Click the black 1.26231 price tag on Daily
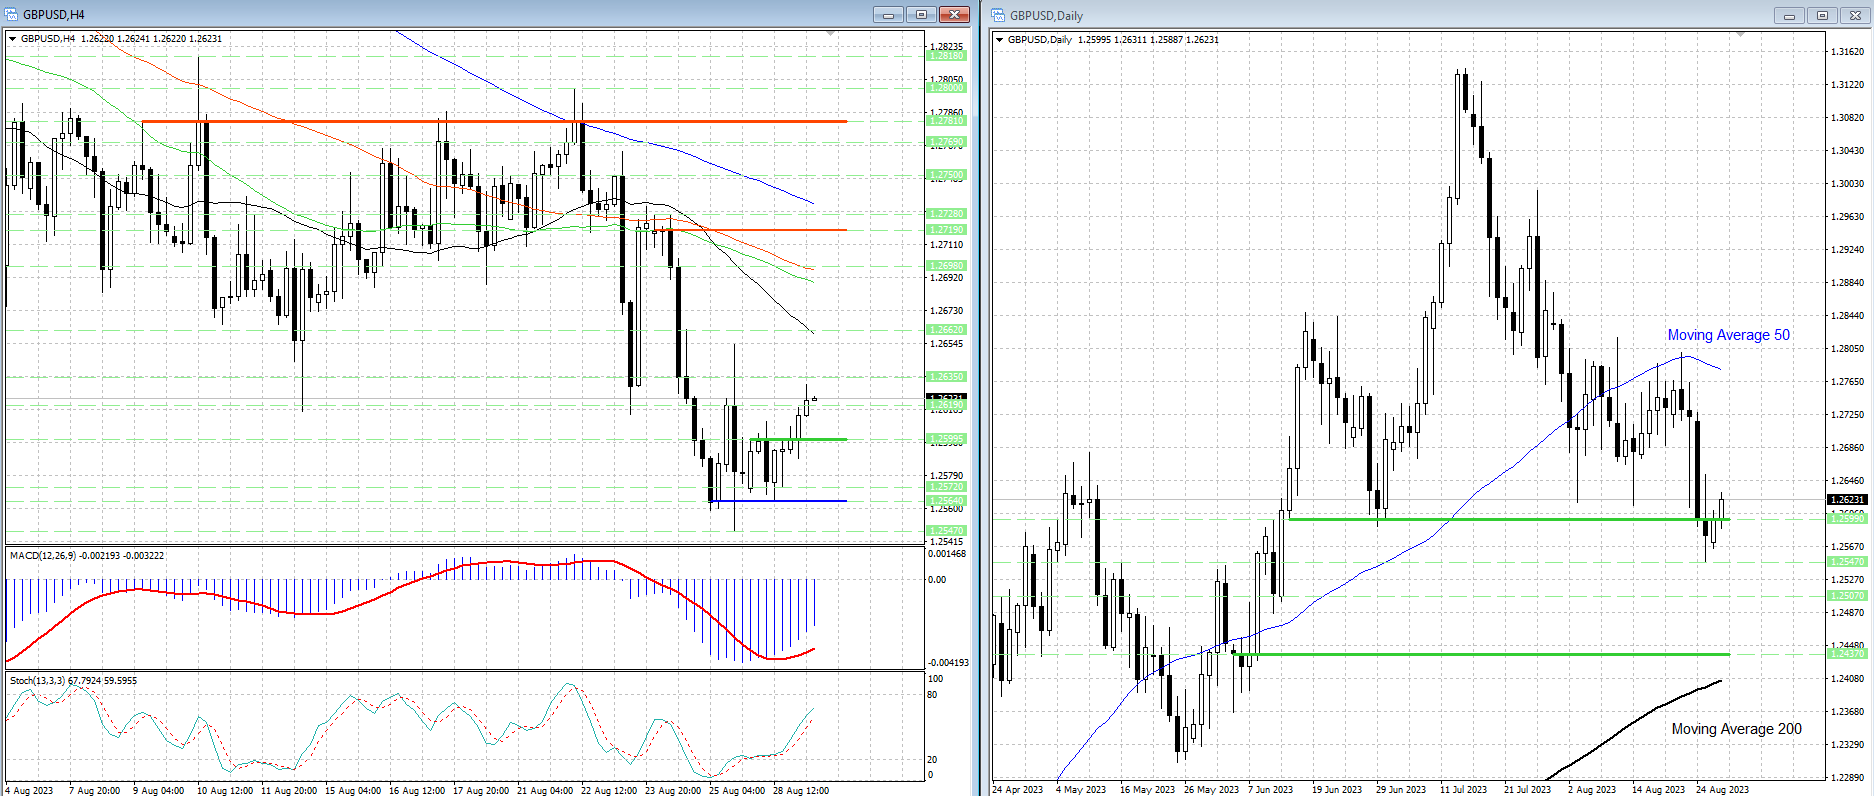Screen dimensions: 1874x796 point(1846,499)
